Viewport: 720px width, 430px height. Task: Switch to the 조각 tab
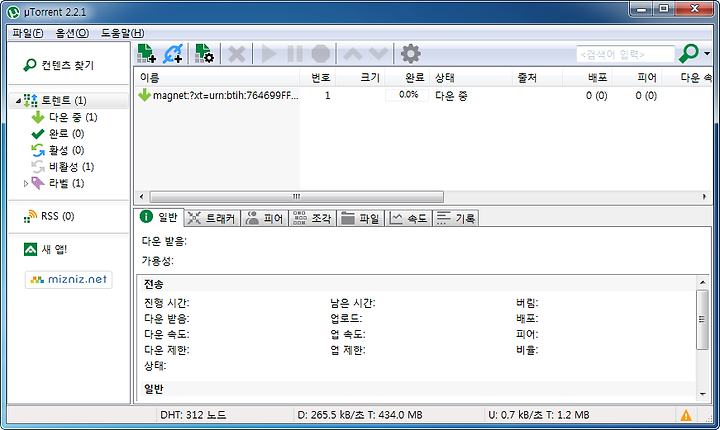tap(312, 219)
